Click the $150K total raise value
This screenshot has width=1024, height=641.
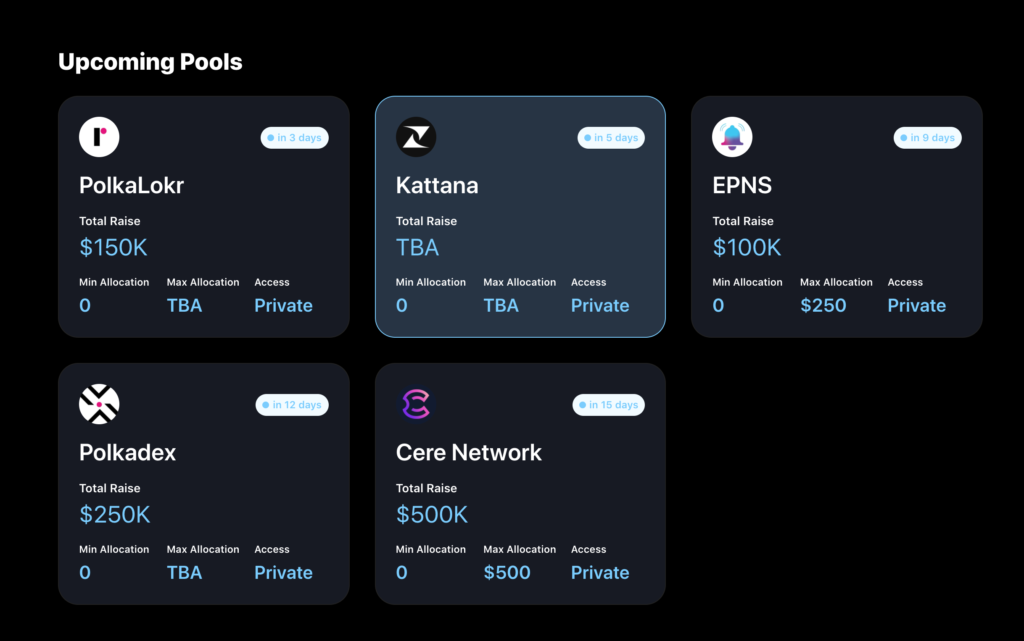click(113, 247)
